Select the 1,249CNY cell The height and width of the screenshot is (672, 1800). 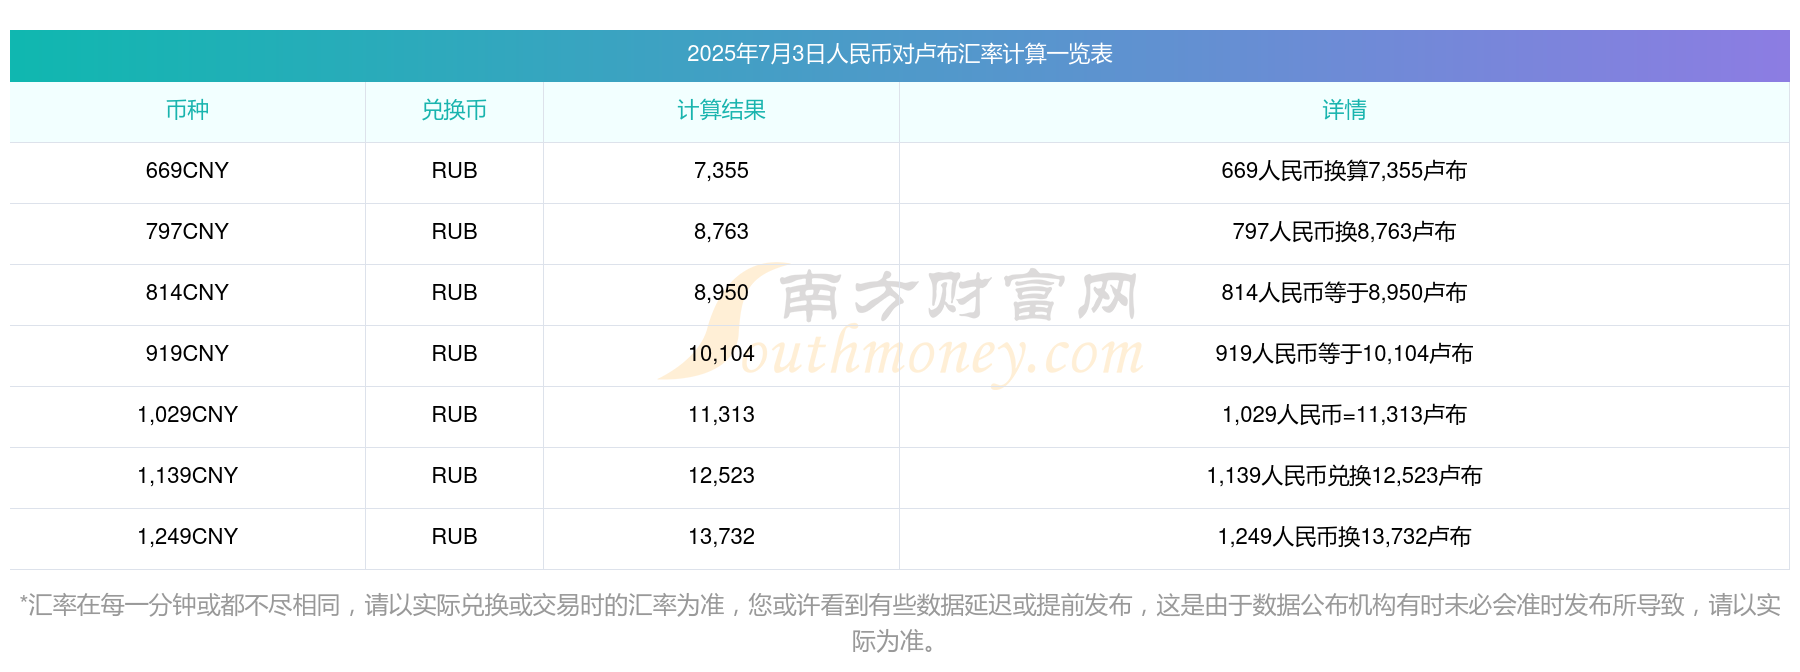coord(187,537)
